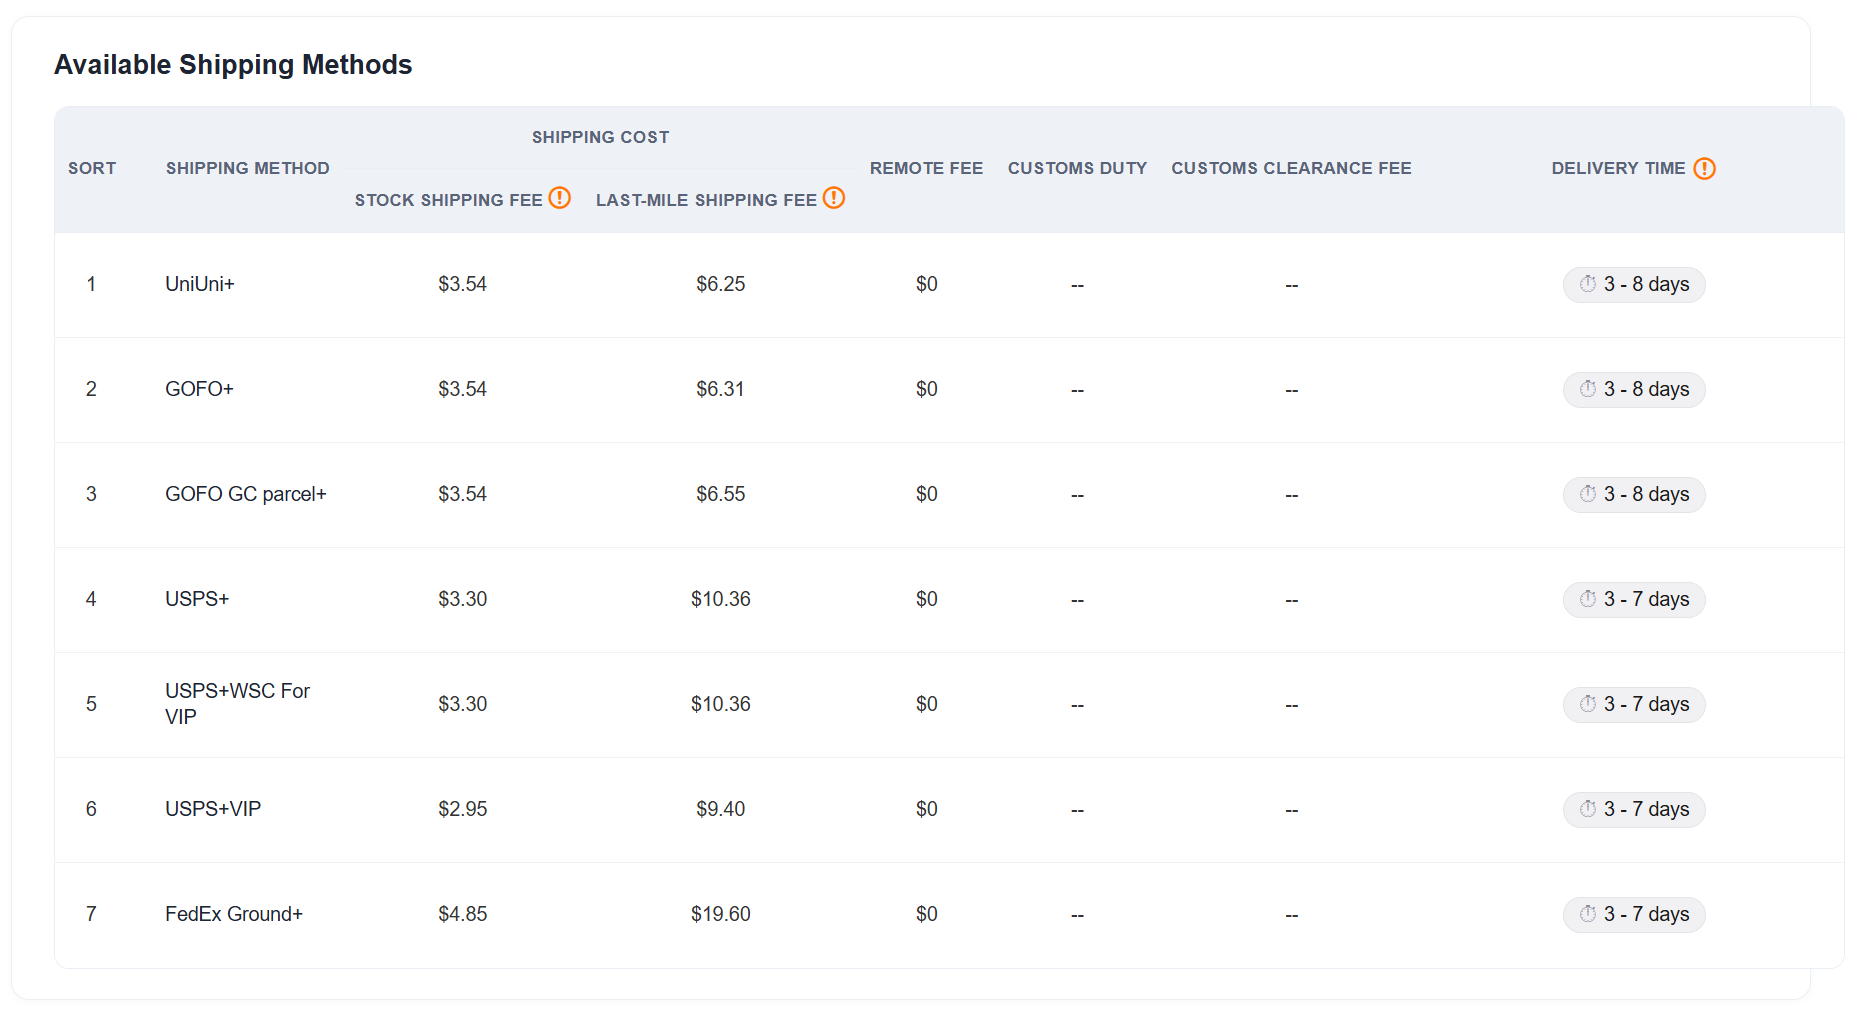
Task: Click the Customs Duty column header
Action: click(x=1078, y=168)
